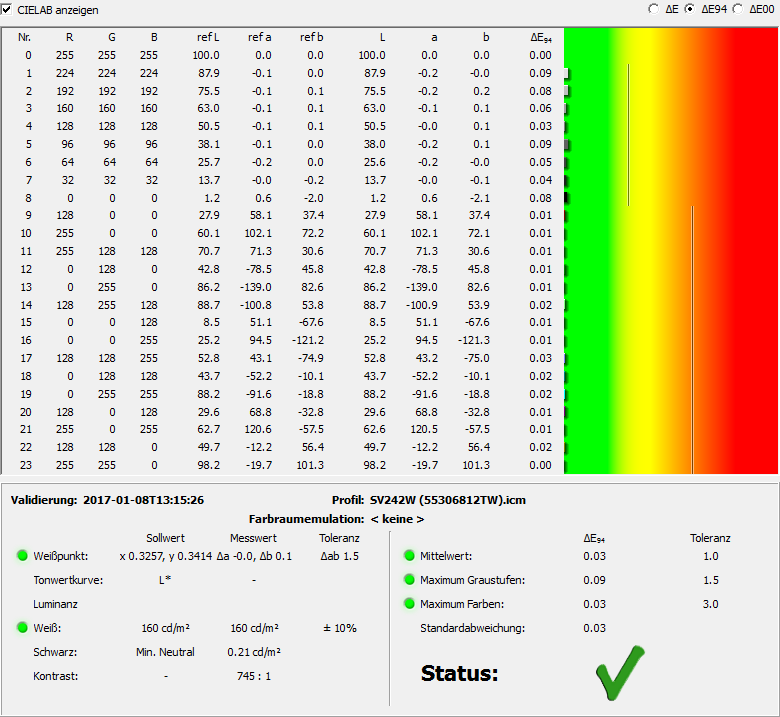Click the green indicator beside Weiß luminance
Screen dimensions: 780x717
(22, 628)
